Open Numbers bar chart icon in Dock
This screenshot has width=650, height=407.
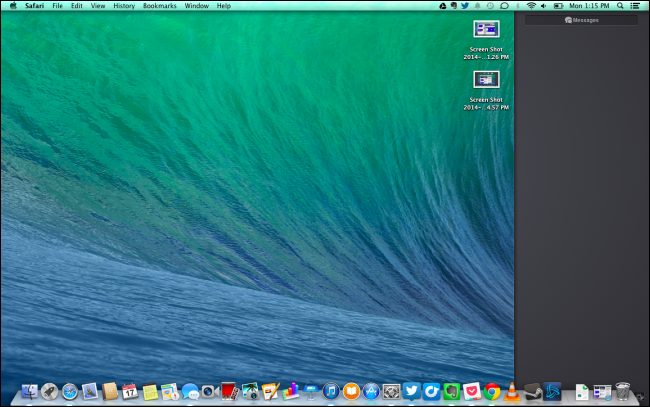[291, 391]
